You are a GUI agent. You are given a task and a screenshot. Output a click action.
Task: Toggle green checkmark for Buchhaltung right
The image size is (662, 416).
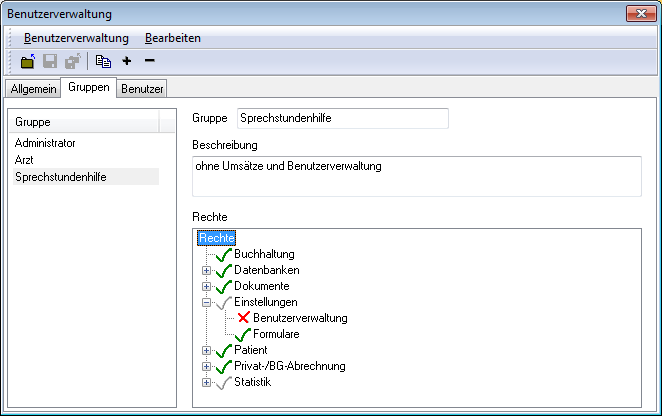(x=223, y=254)
